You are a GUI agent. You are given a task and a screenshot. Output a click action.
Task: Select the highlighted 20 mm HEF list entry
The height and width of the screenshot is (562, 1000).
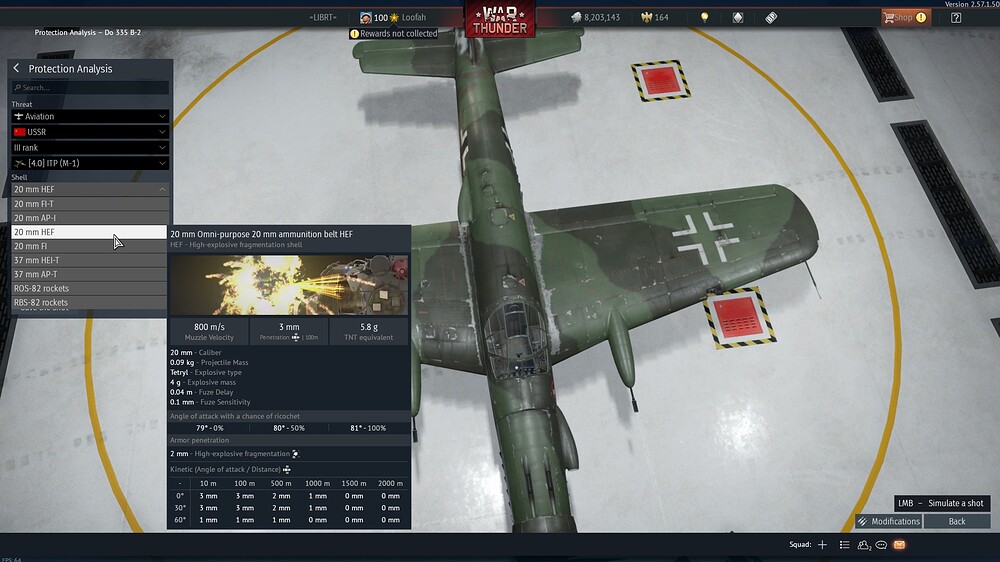click(90, 232)
